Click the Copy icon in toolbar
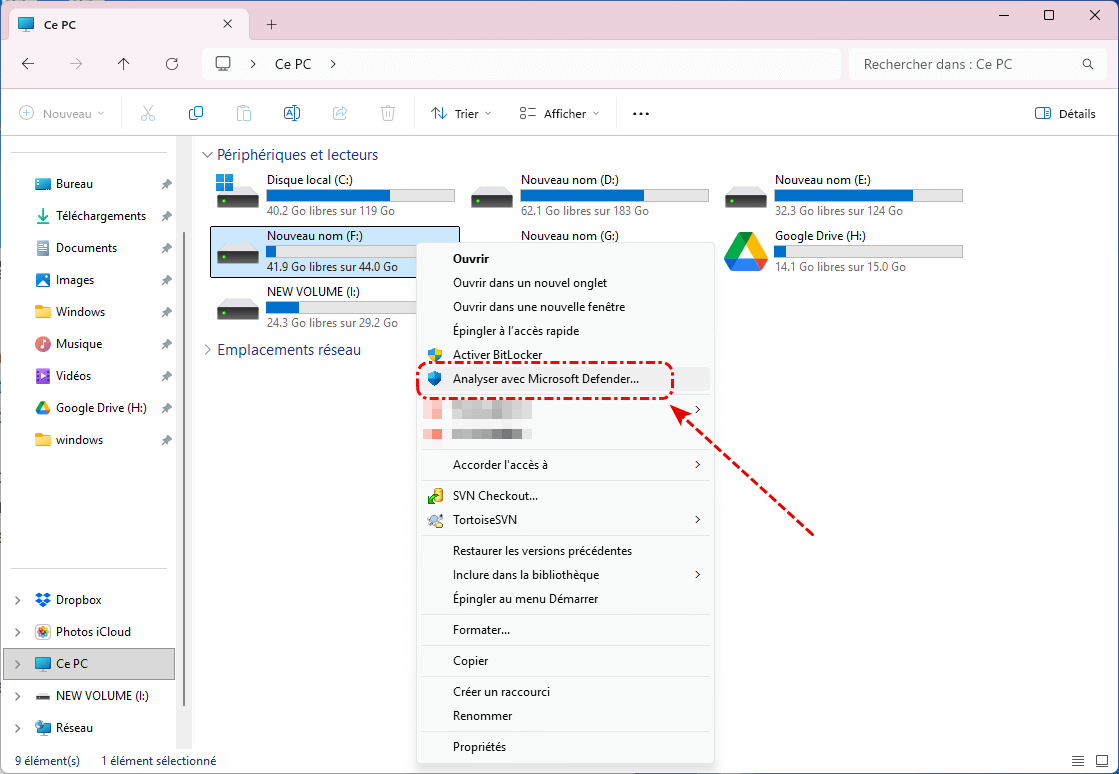 coord(196,114)
